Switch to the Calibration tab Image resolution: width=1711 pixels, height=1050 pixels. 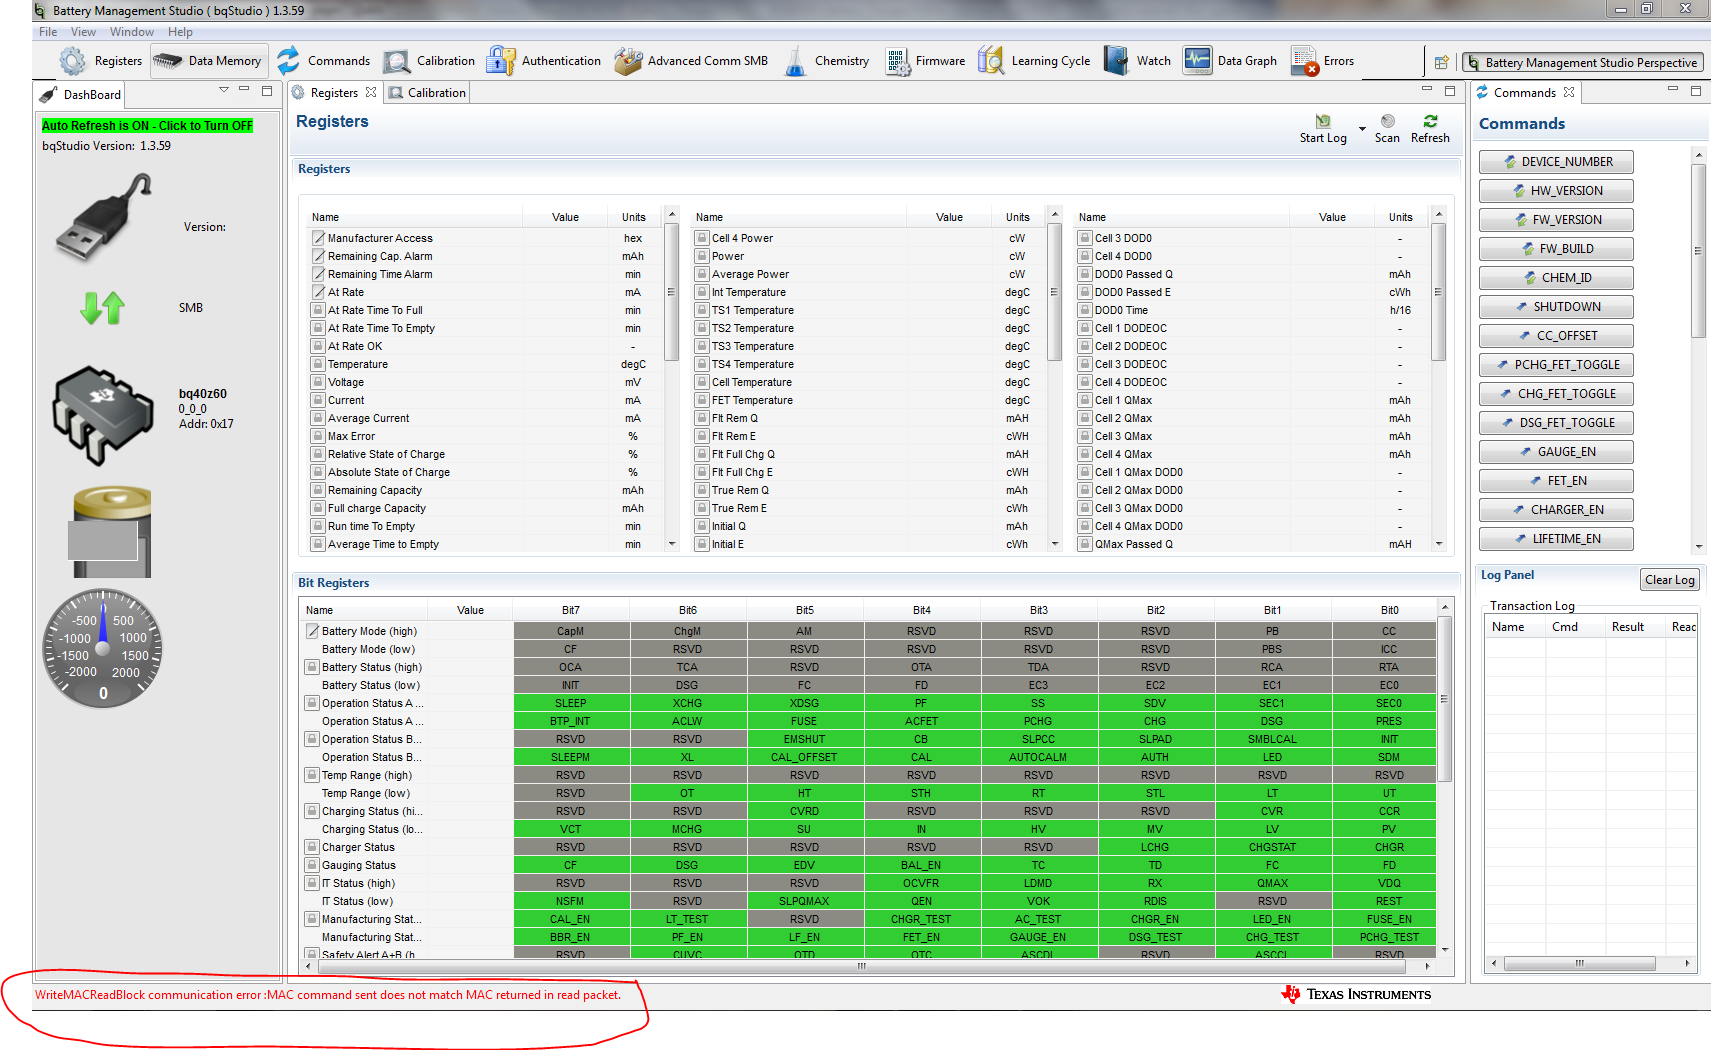tap(427, 93)
